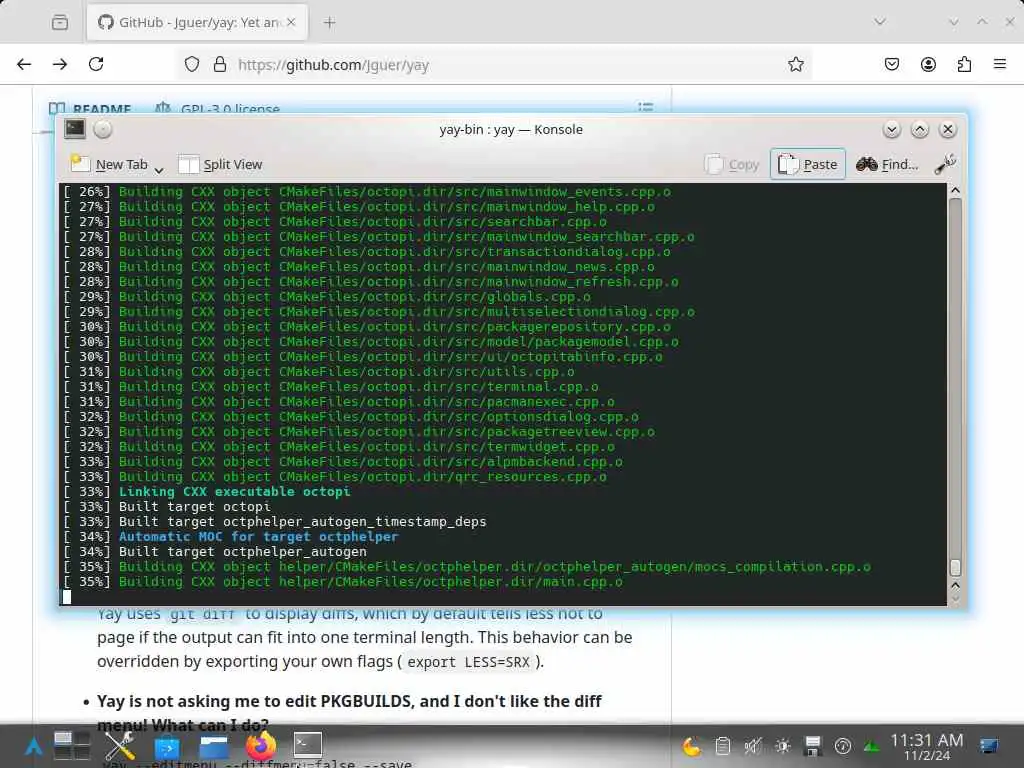Expand the Firefox list all tabs chevron
Screen dimensions: 1024x768
point(880,22)
